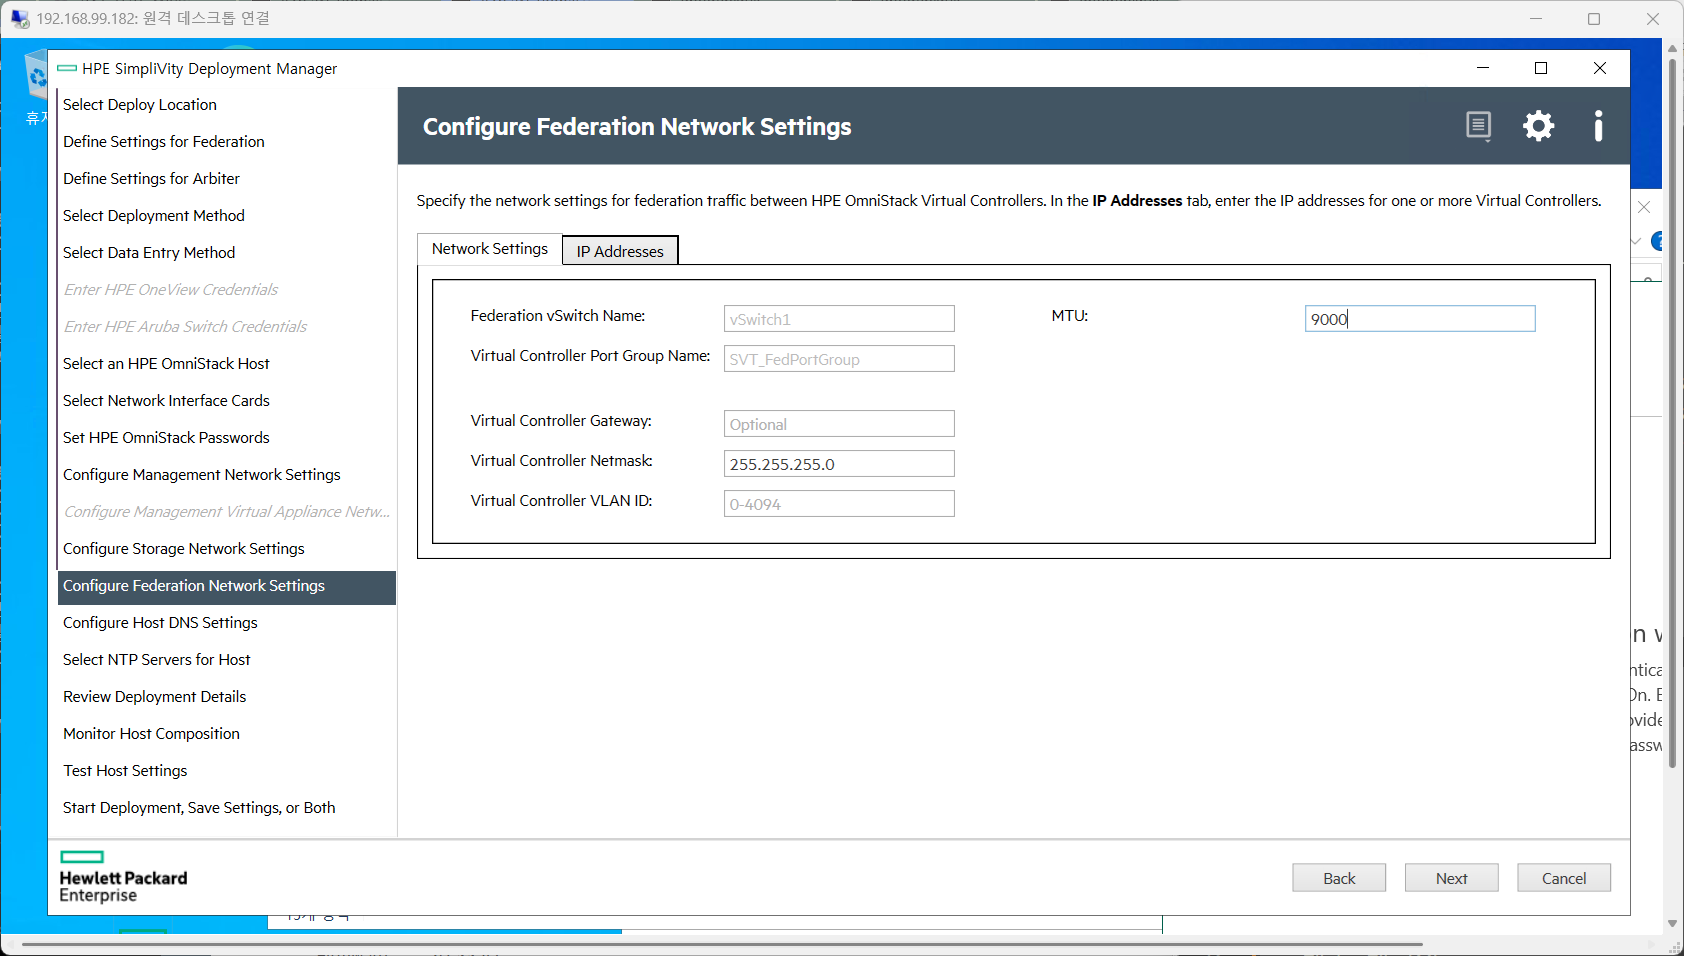Open the settings gear icon in header
Screen dimensions: 1684x956
pyautogui.click(x=1538, y=126)
